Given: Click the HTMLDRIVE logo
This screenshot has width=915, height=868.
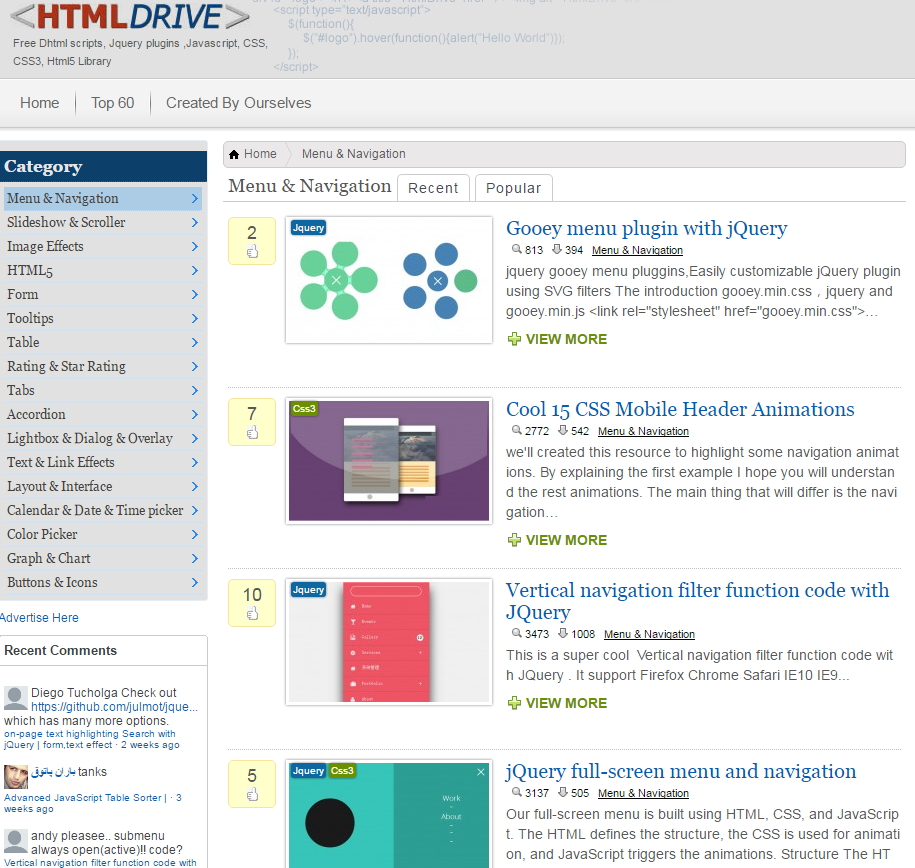Looking at the screenshot, I should [x=130, y=16].
